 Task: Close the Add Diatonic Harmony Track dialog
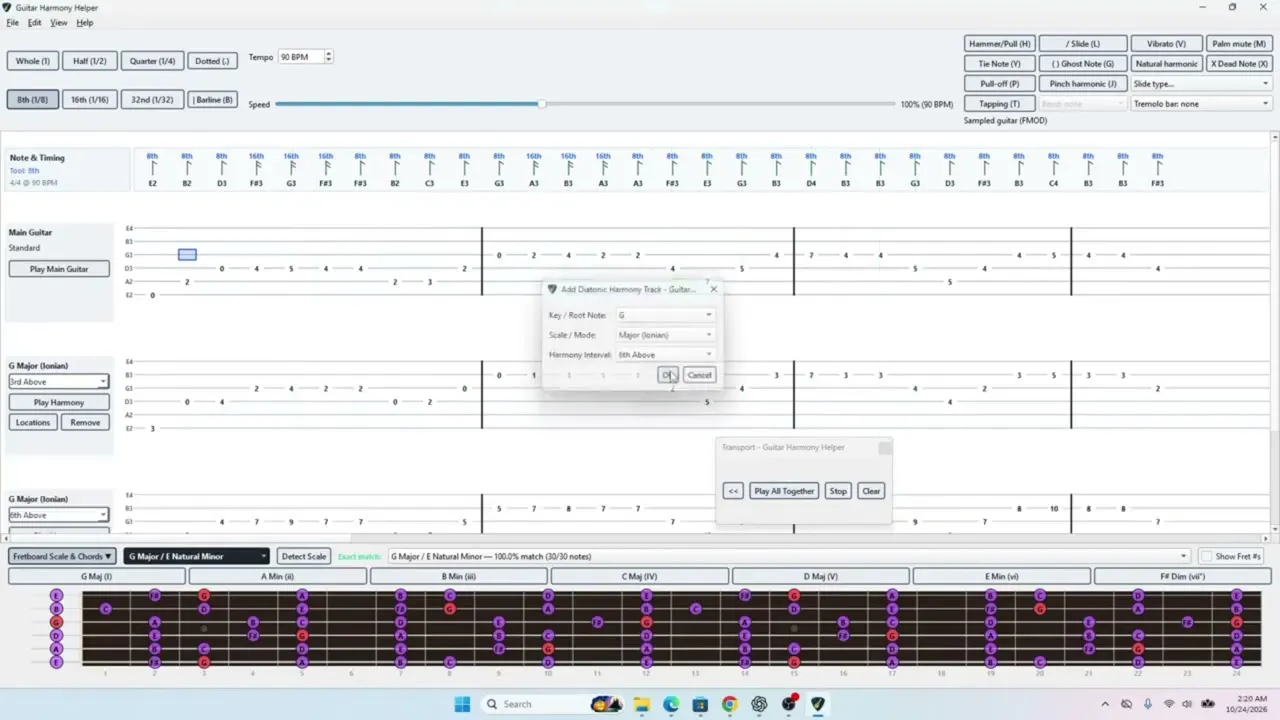point(713,289)
